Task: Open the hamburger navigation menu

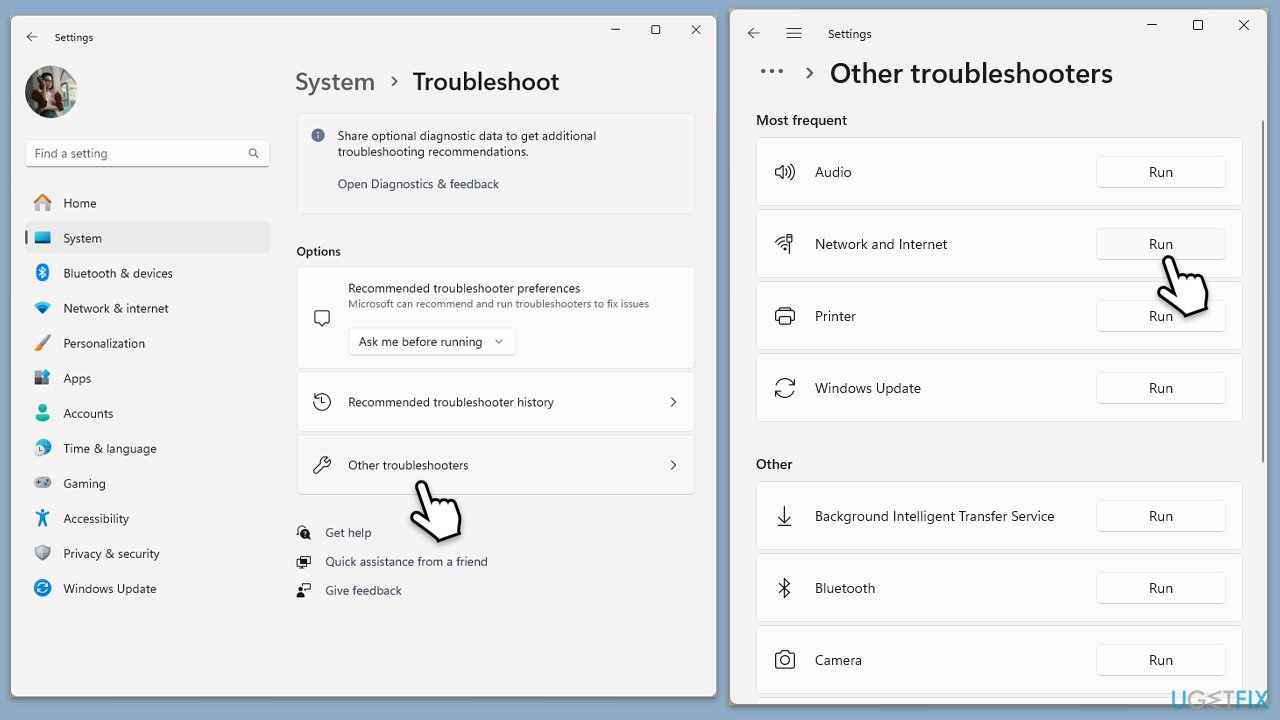Action: pos(794,33)
